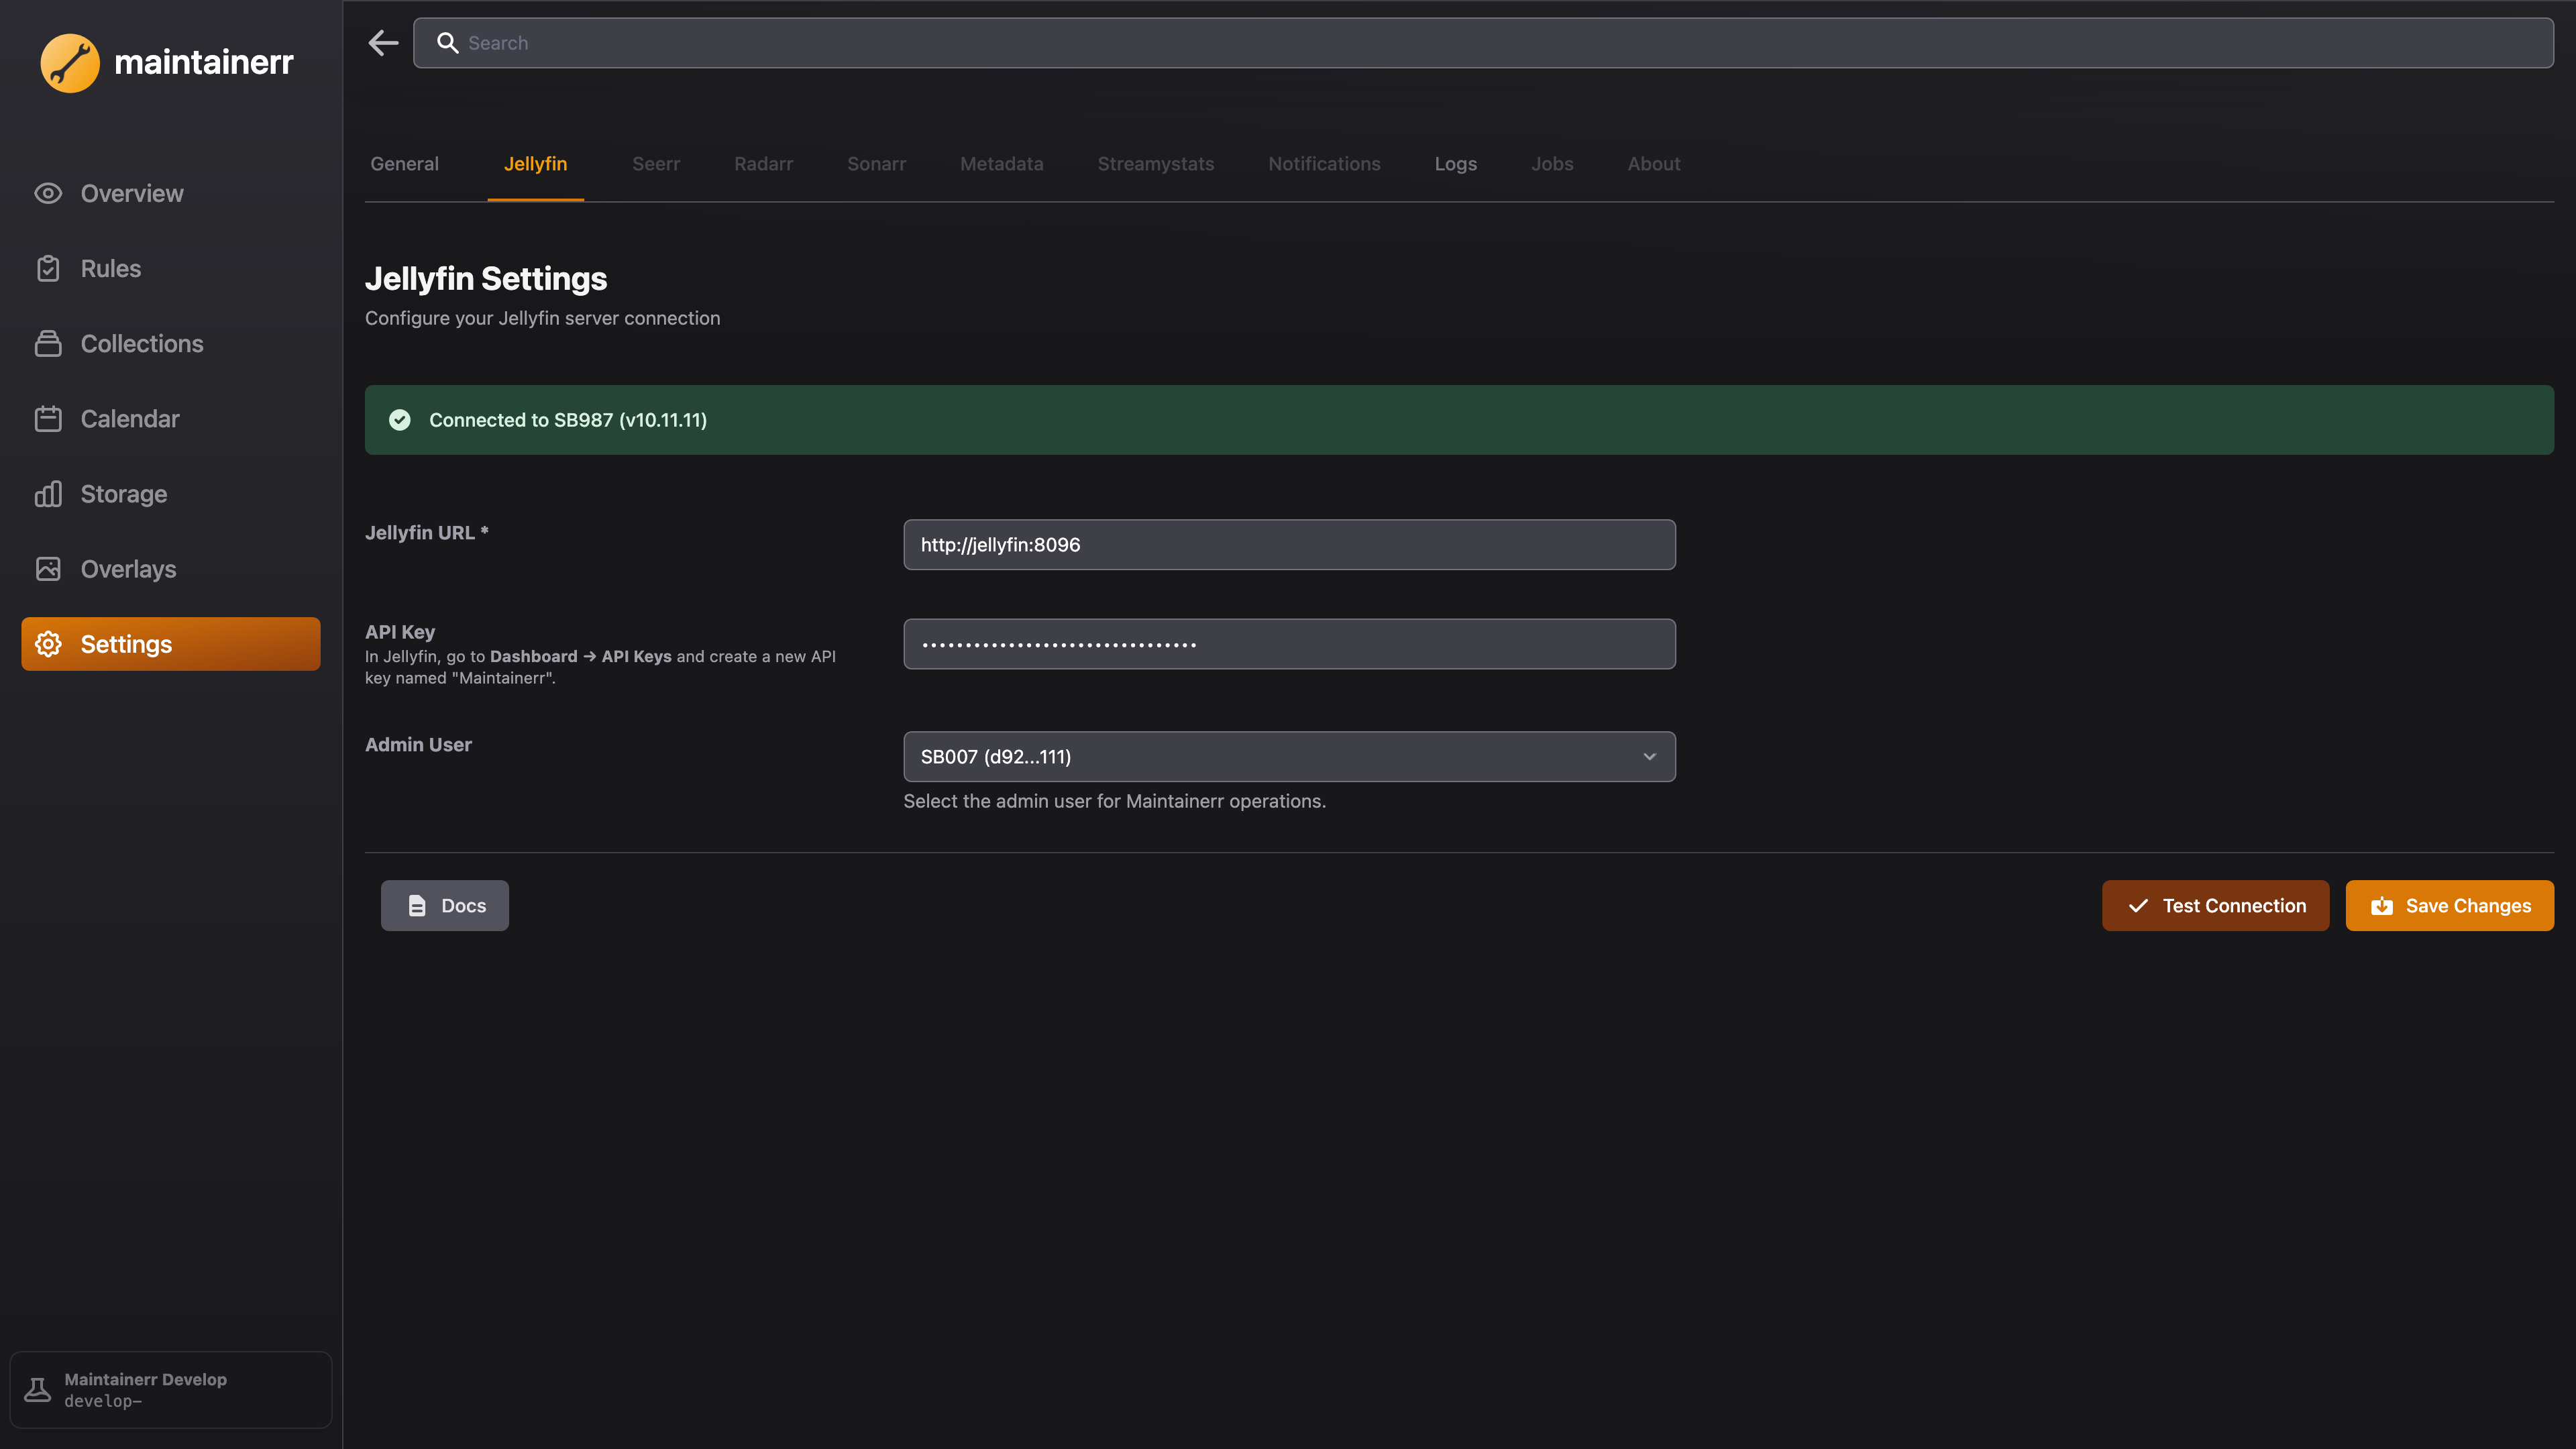Click the maintainerr wrench logo icon

[70, 62]
